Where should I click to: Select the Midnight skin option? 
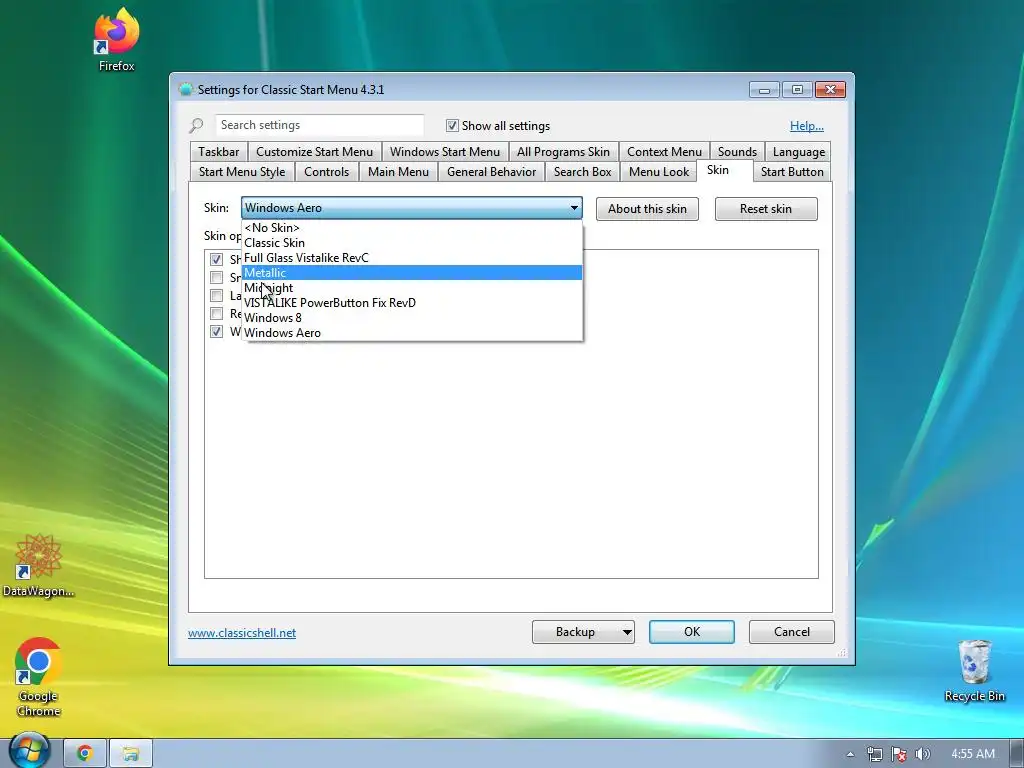click(x=411, y=287)
